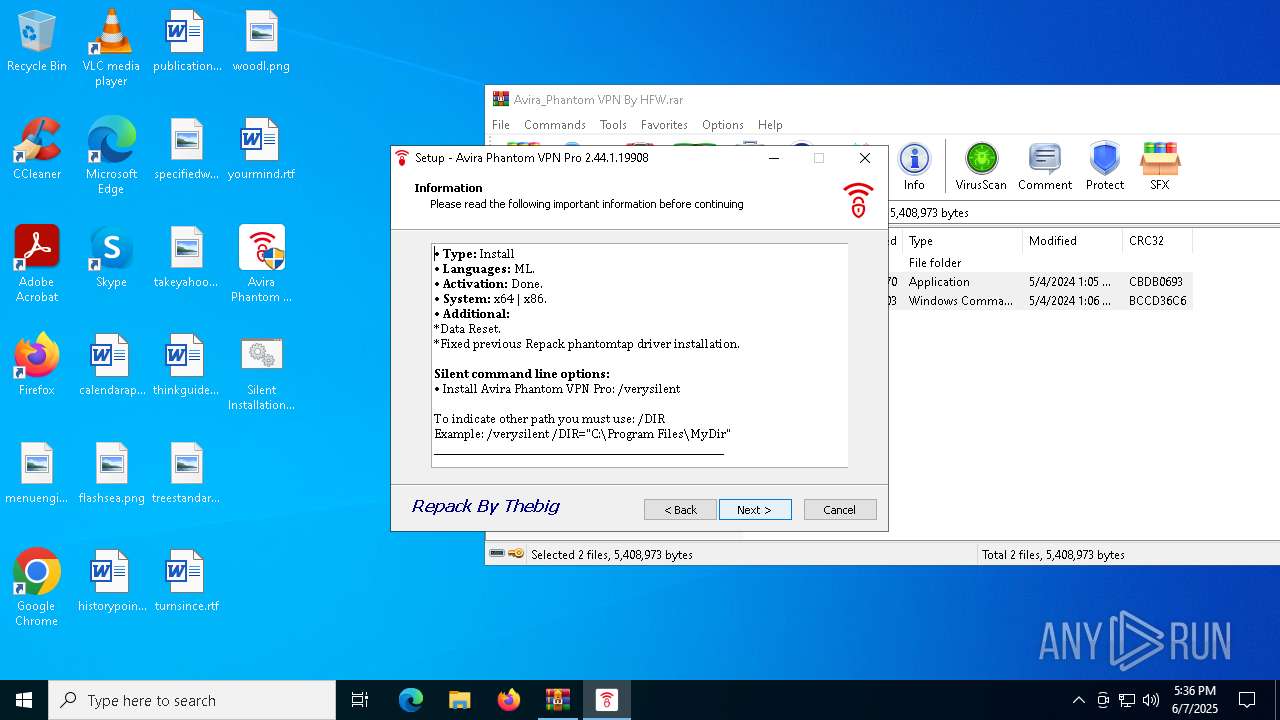Show hidden system tray icons

point(1078,700)
